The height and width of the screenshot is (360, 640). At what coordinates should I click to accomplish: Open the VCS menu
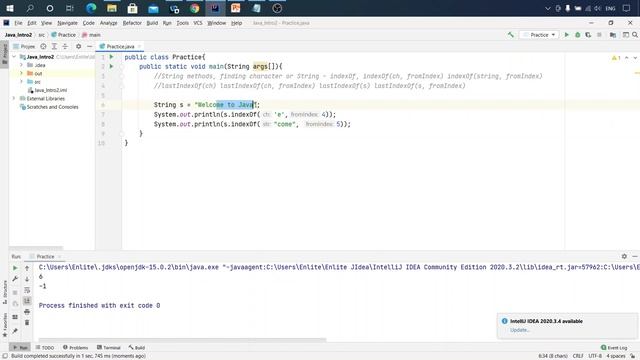198,23
